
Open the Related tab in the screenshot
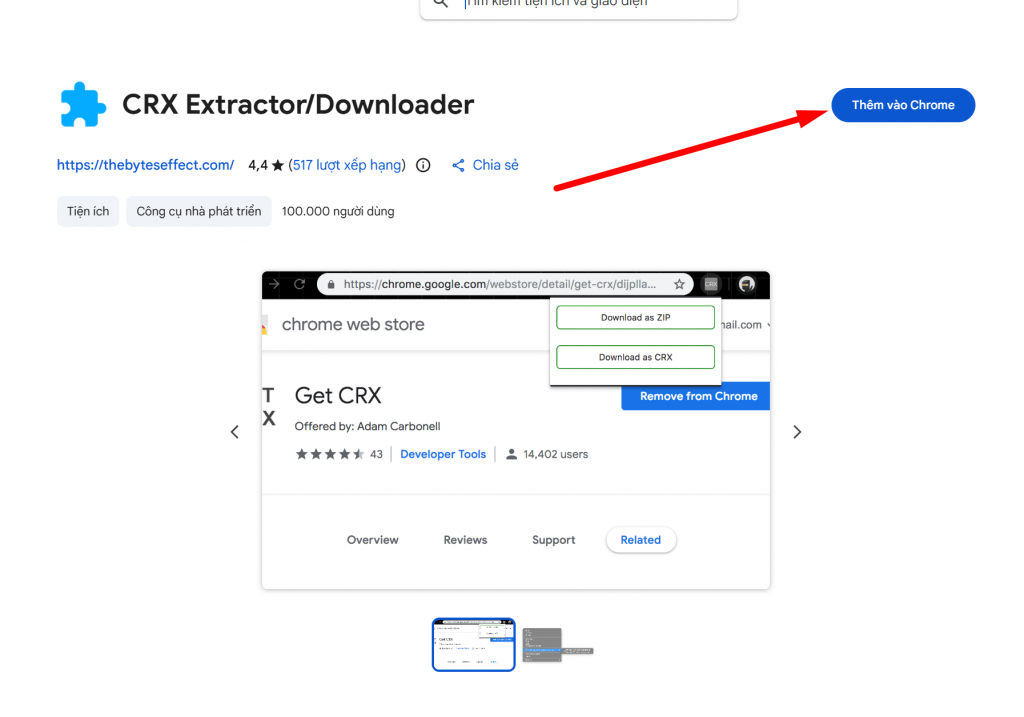point(641,540)
